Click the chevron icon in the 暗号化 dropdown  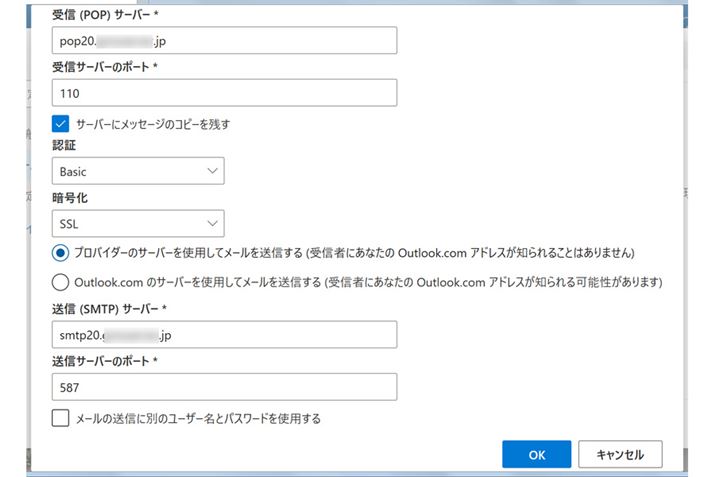pyautogui.click(x=211, y=224)
